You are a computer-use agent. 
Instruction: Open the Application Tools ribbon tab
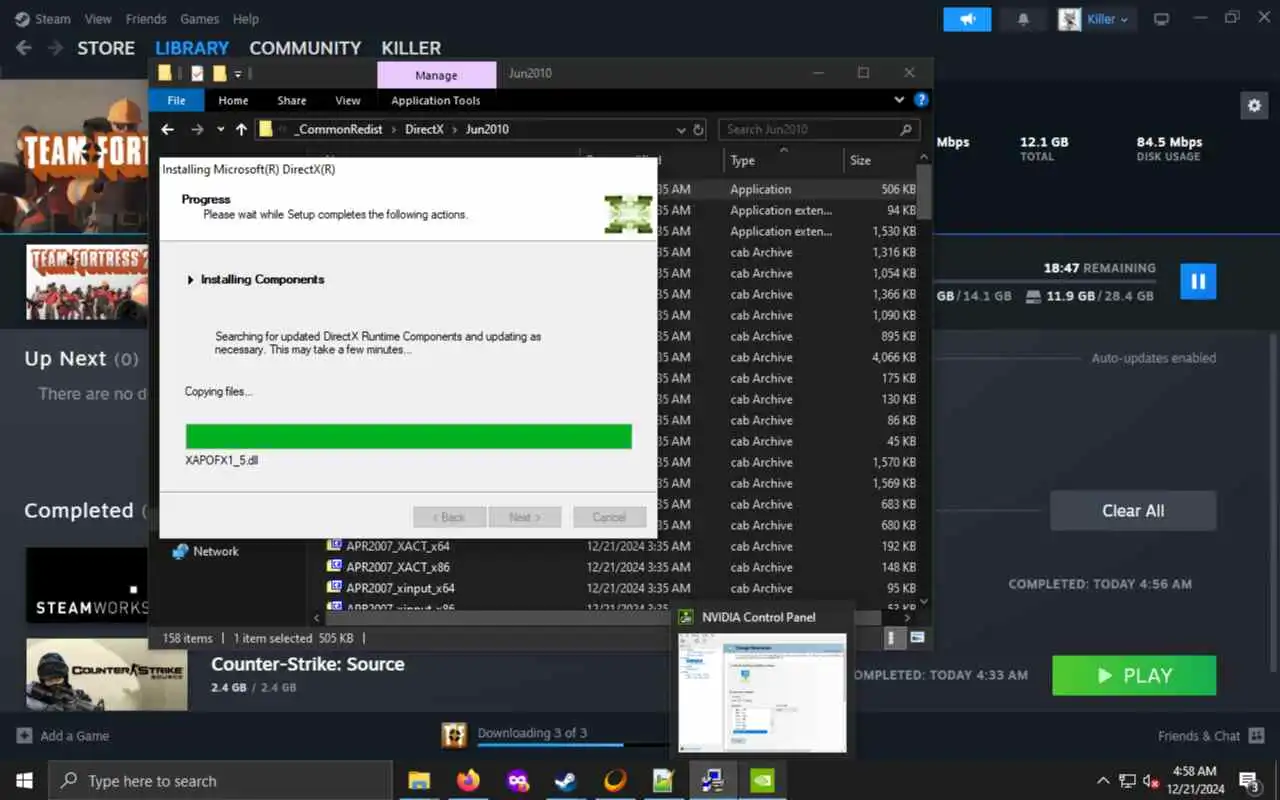[436, 100]
